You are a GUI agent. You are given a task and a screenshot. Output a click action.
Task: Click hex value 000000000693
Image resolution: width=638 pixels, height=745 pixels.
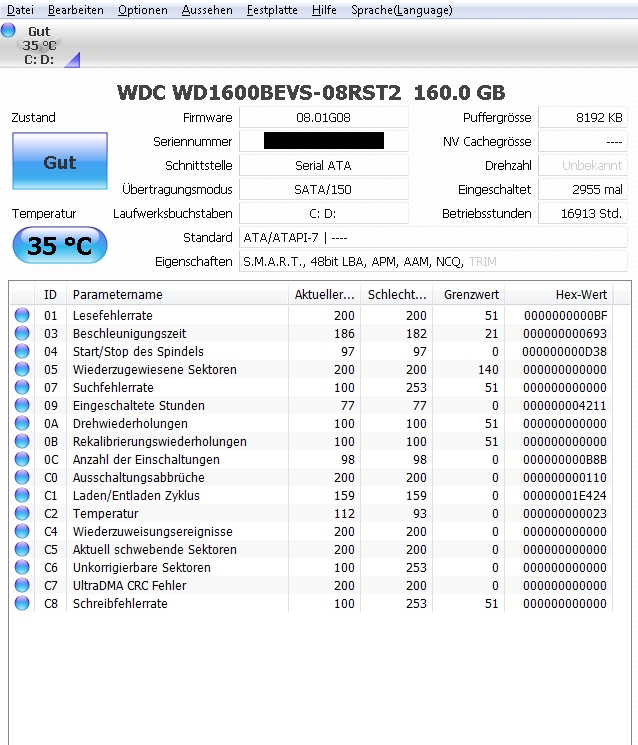[565, 334]
